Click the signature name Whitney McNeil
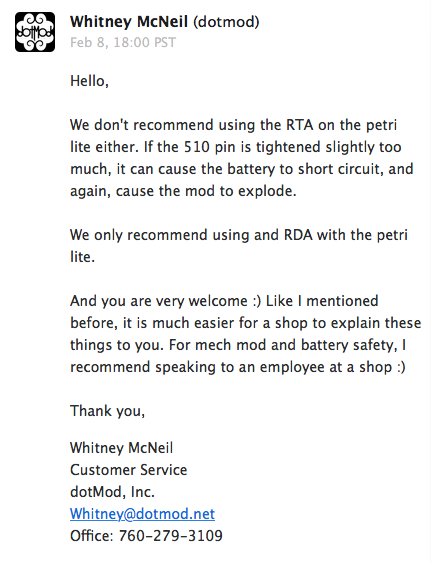Image resolution: width=431 pixels, height=565 pixels. [x=121, y=448]
